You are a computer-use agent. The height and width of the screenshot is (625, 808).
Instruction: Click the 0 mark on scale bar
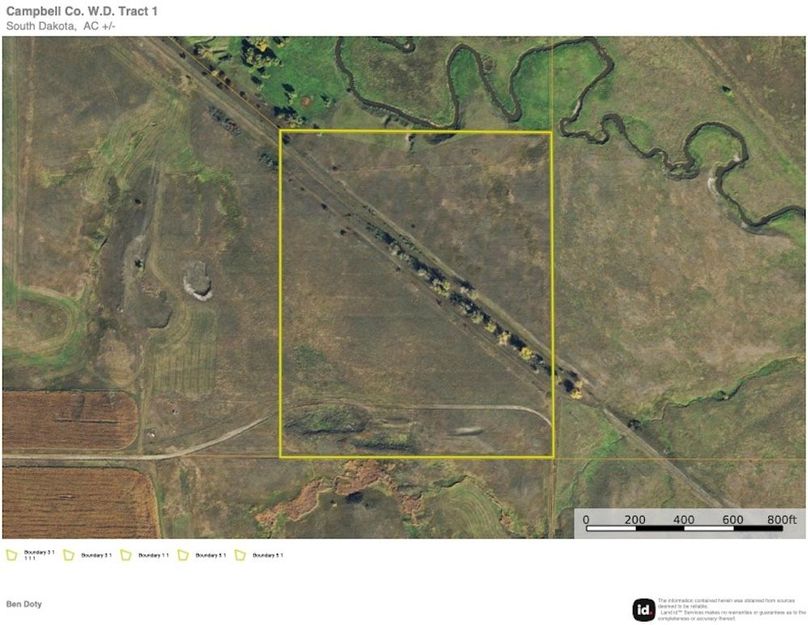point(586,520)
